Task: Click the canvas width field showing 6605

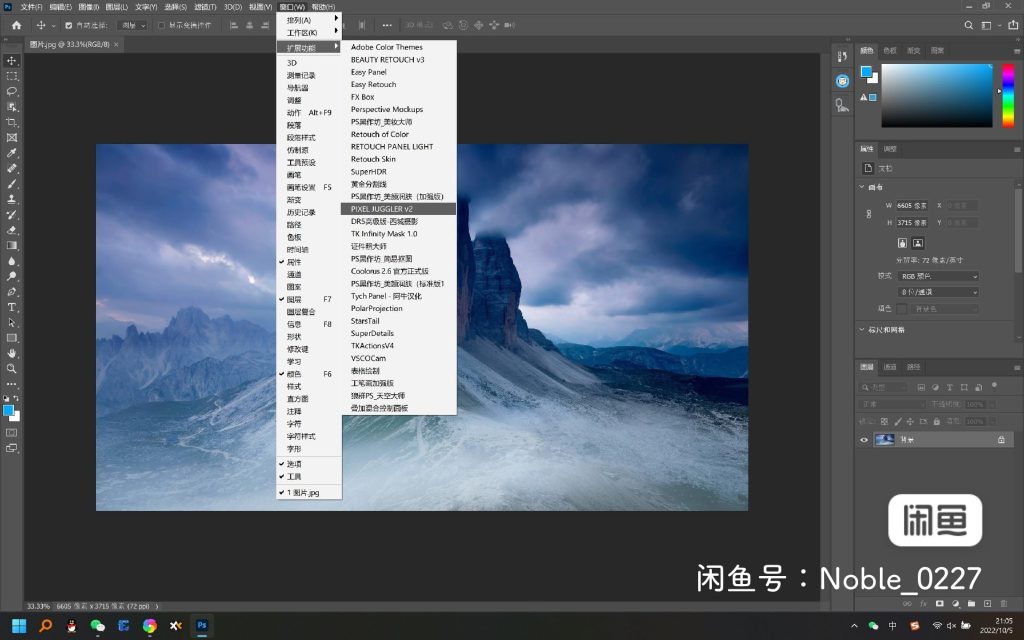Action: coord(912,206)
